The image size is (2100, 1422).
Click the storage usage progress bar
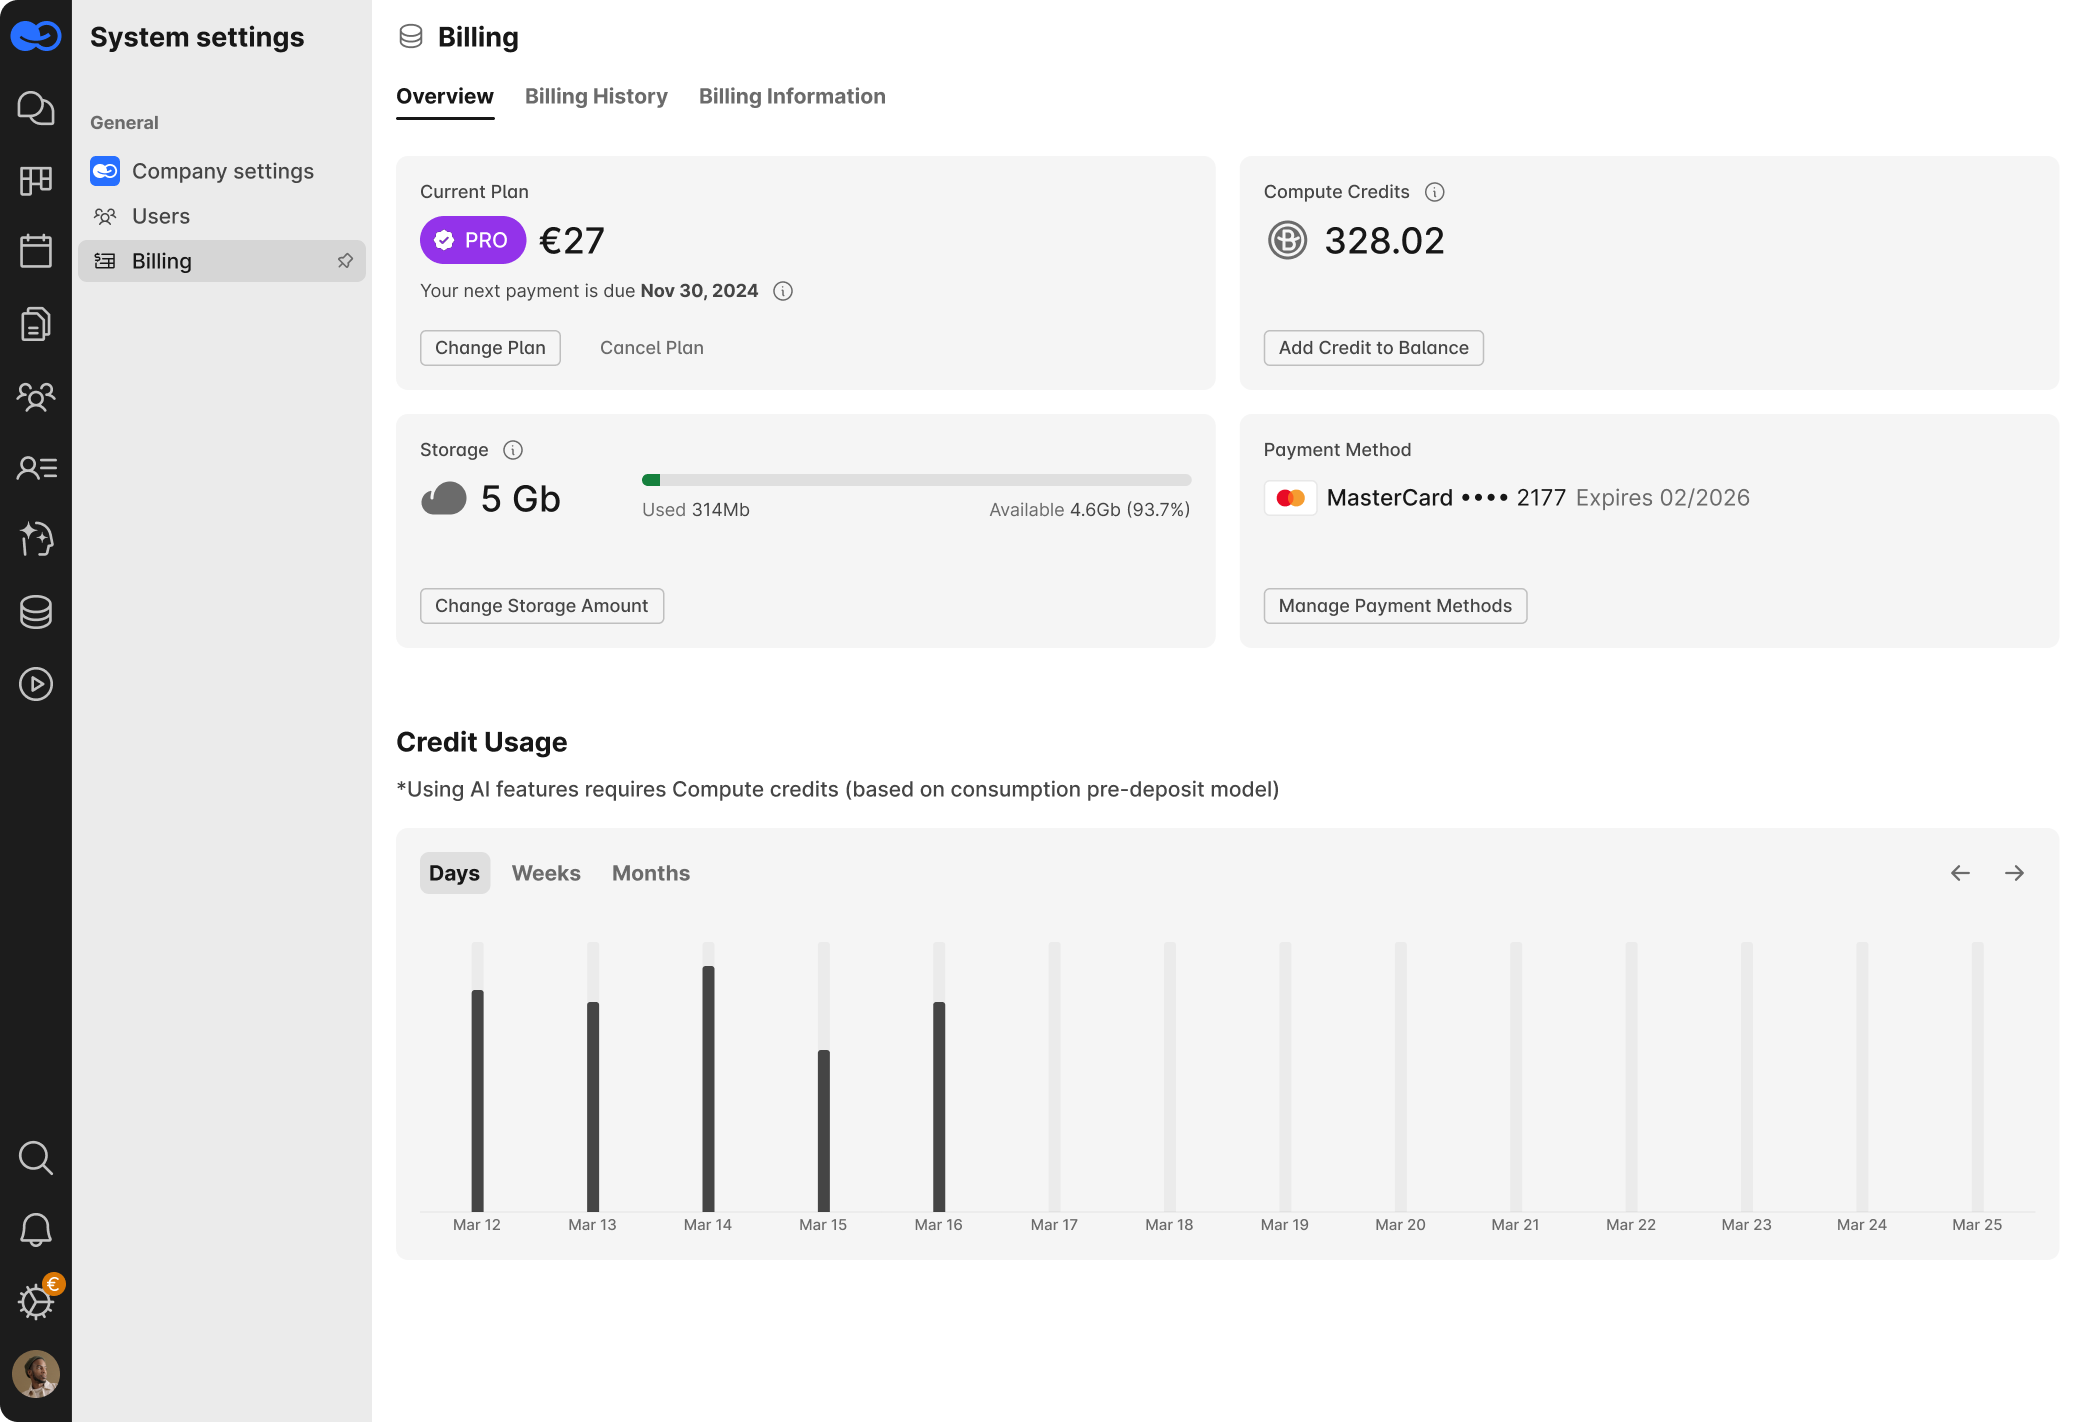click(x=916, y=480)
